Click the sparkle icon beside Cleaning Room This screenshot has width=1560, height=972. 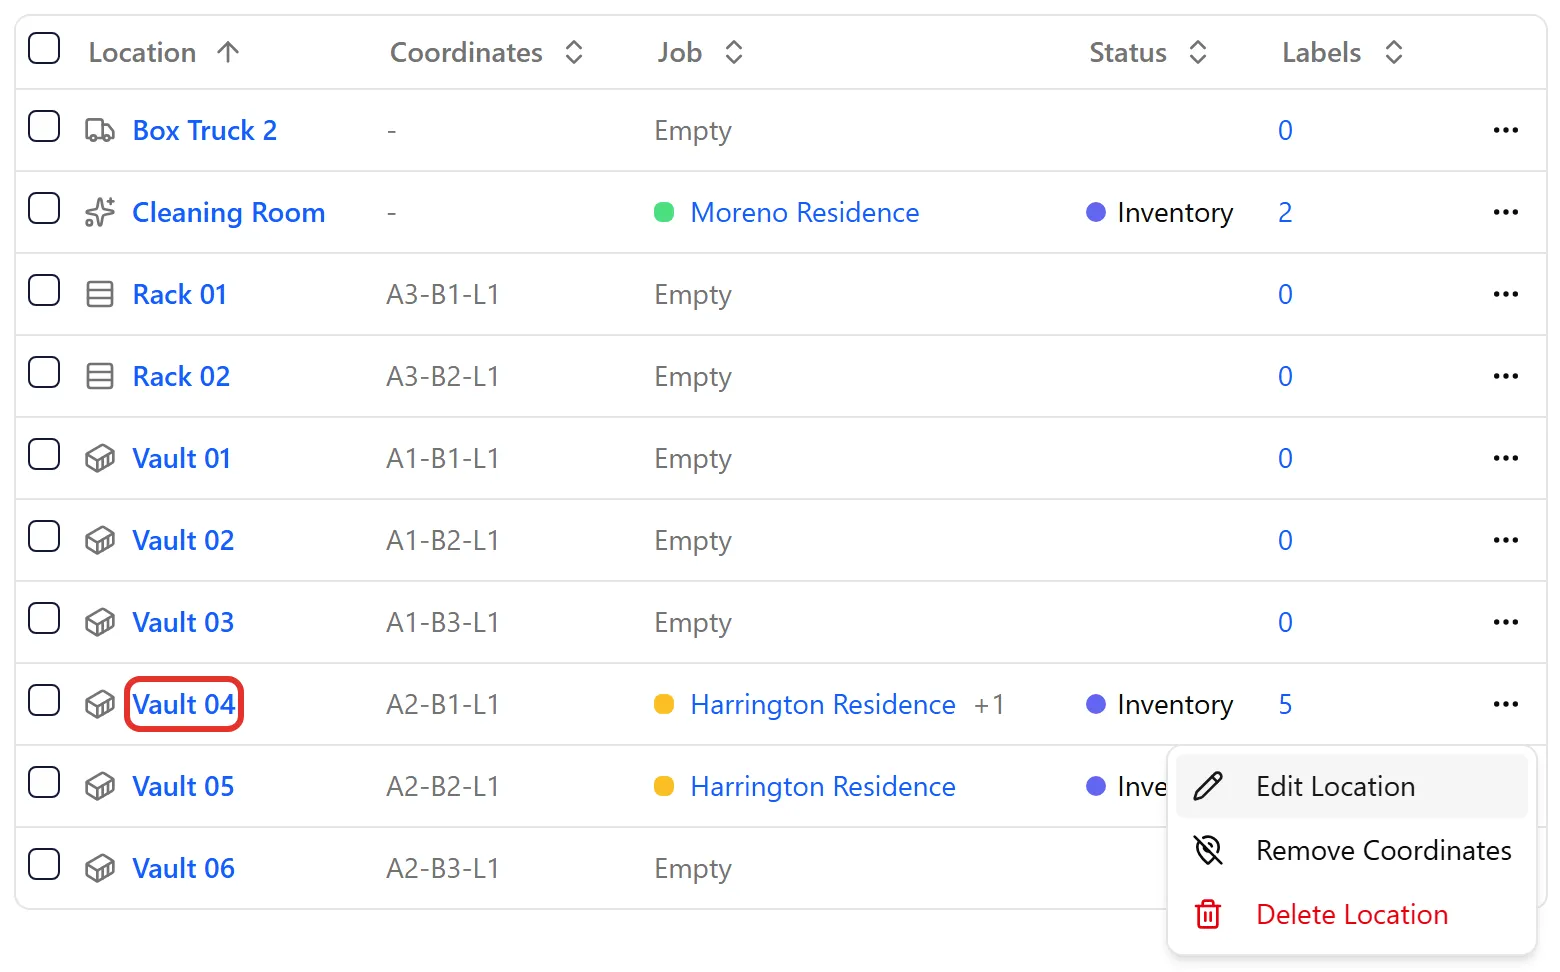pos(100,212)
